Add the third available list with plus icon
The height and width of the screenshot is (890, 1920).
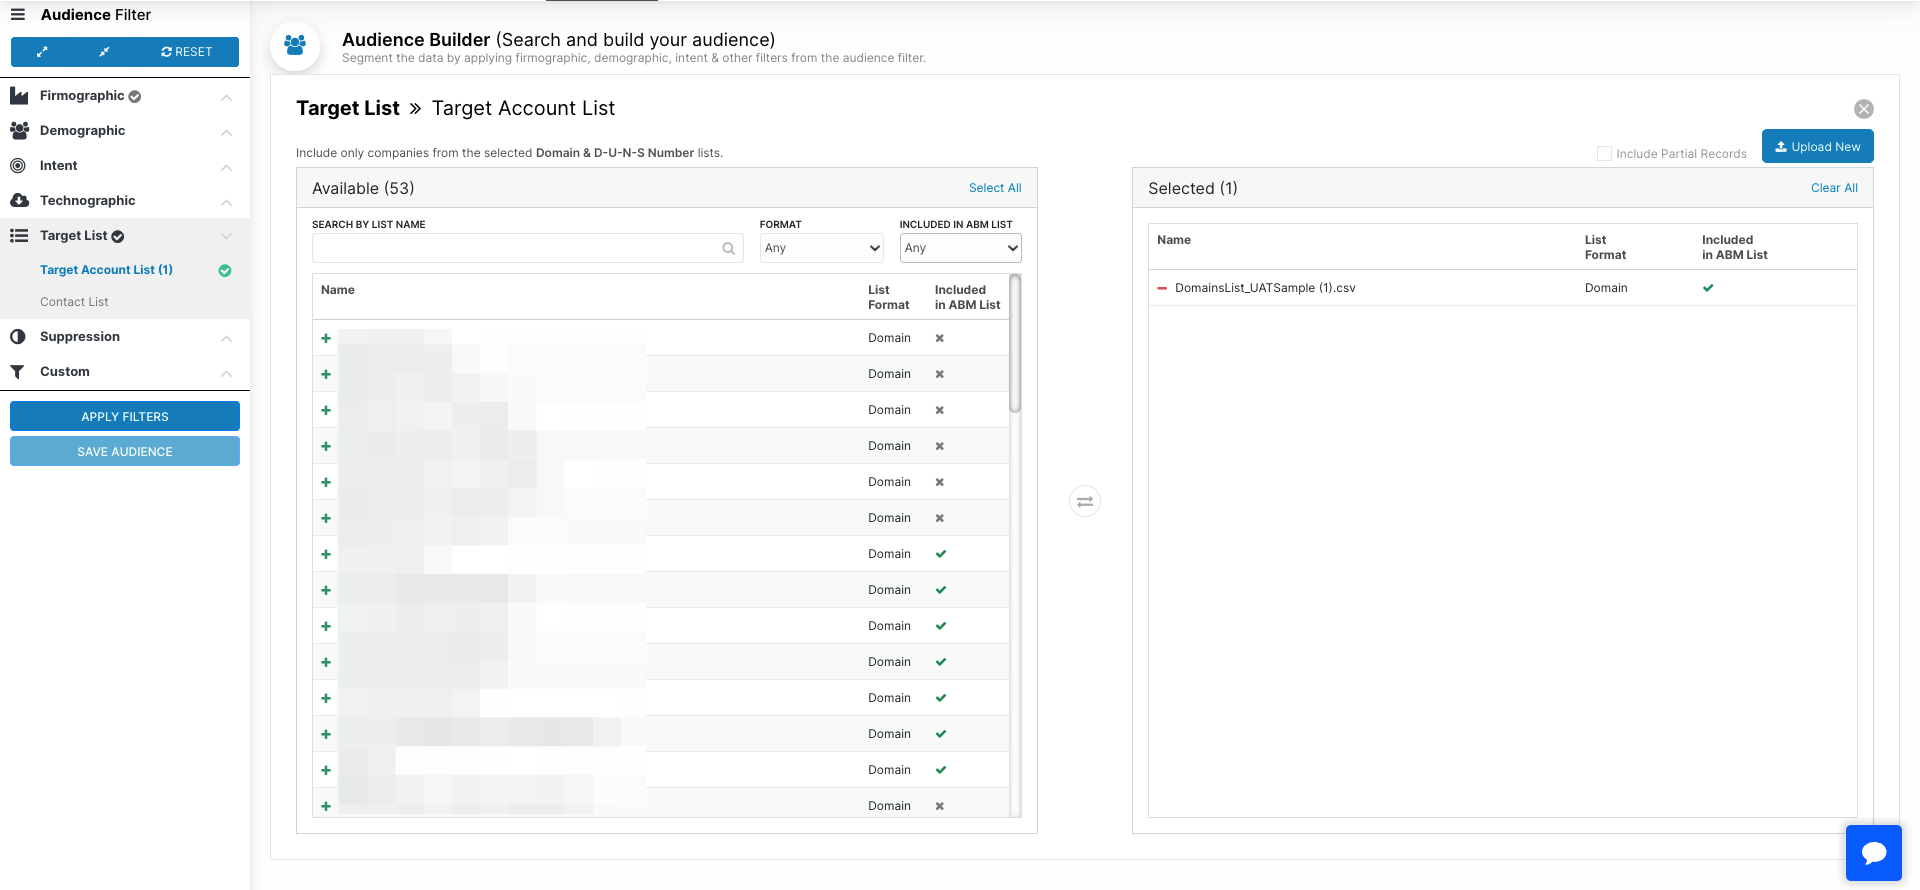coord(326,410)
